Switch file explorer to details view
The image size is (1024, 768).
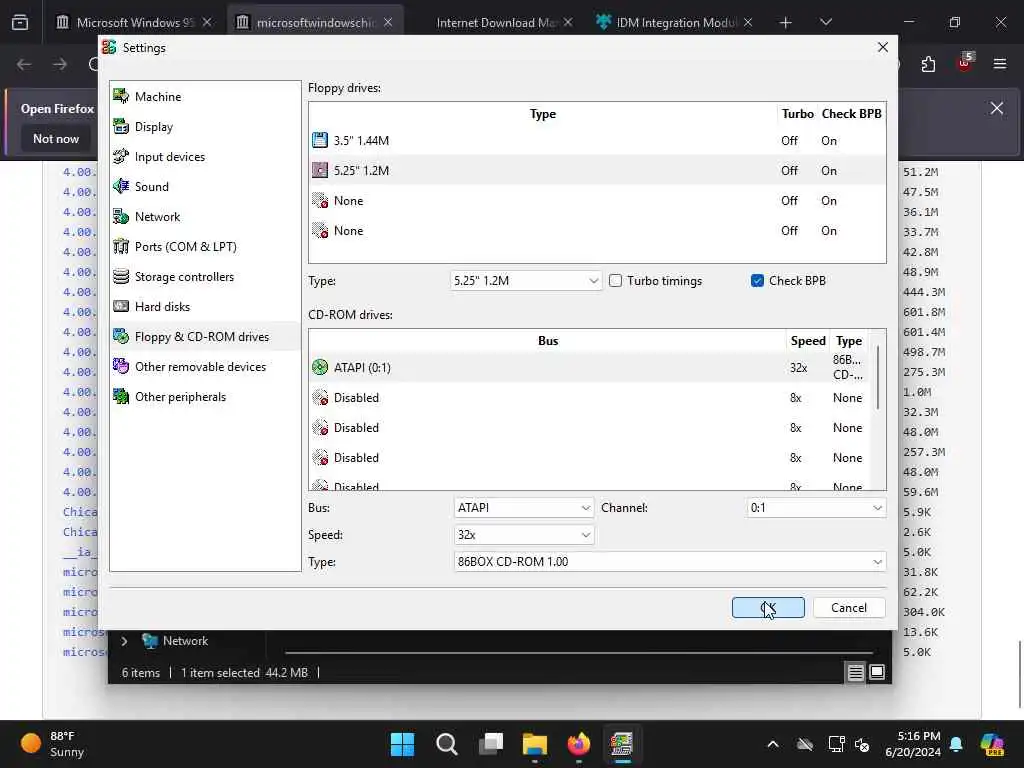click(x=856, y=672)
